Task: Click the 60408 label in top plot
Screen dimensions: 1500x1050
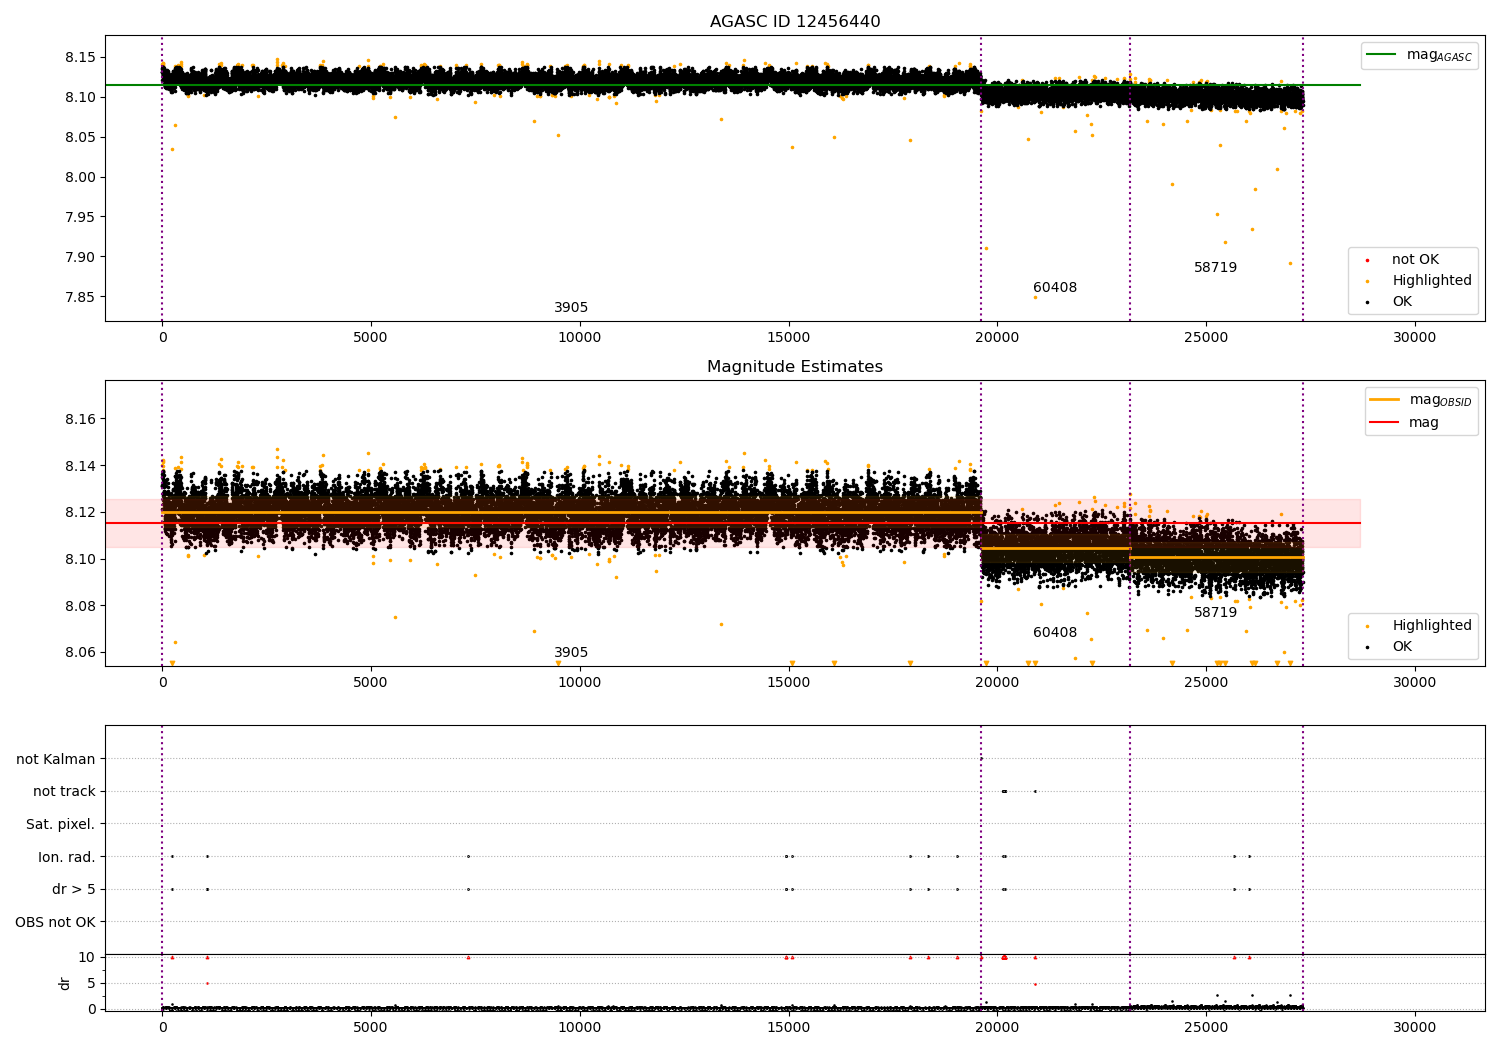Action: pos(1055,288)
